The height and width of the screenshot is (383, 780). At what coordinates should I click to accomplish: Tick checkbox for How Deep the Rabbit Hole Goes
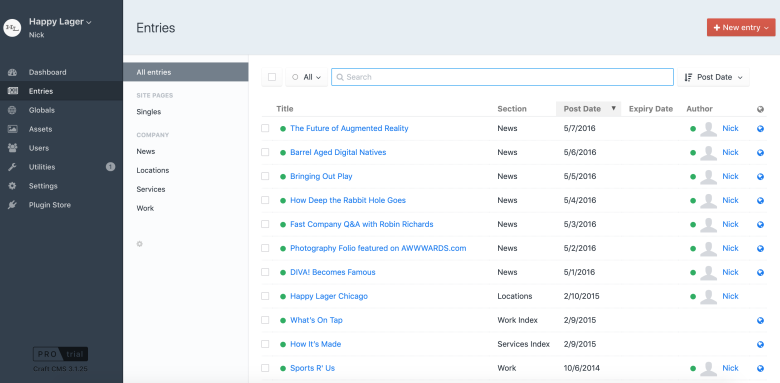coord(265,200)
